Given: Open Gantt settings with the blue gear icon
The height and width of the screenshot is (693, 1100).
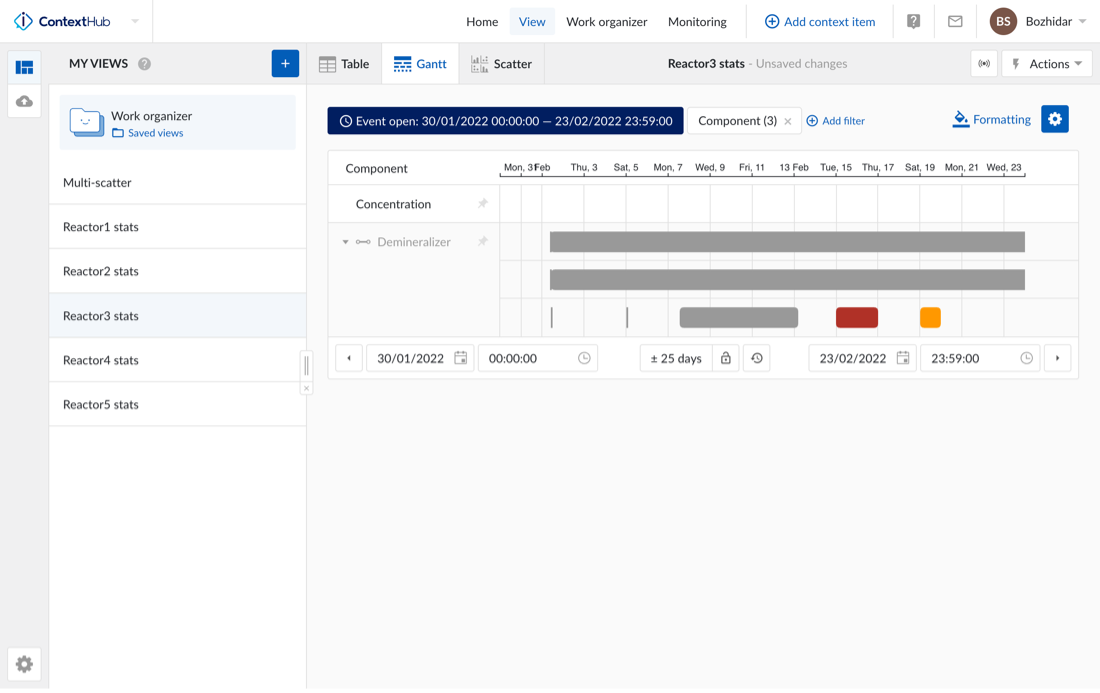Looking at the screenshot, I should click(1054, 119).
